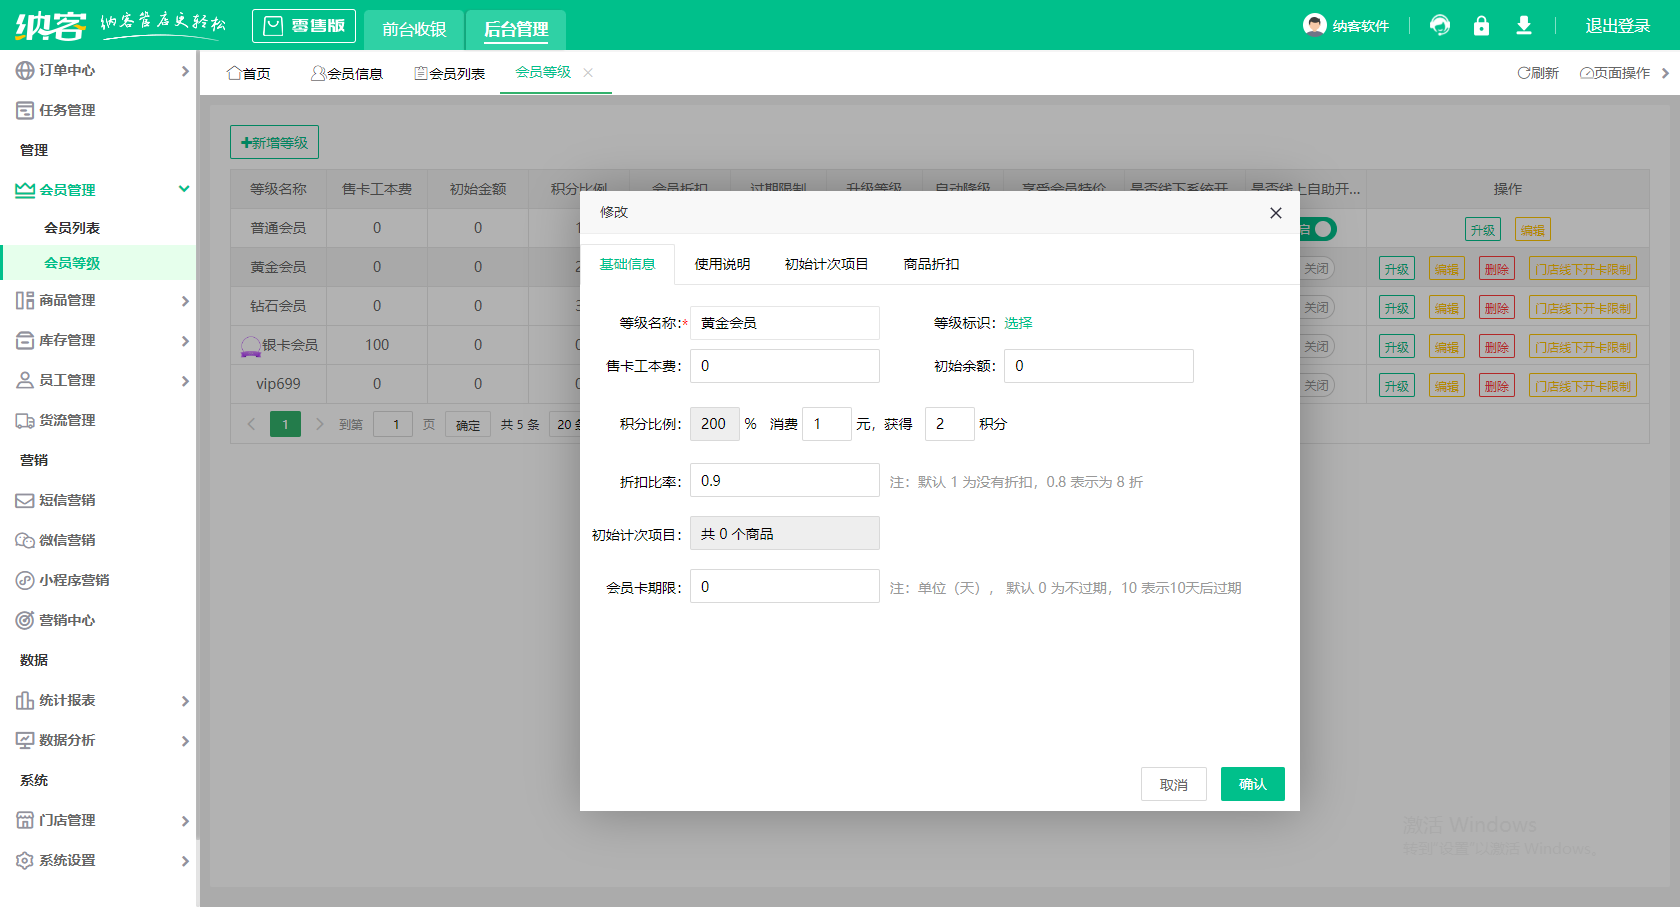The width and height of the screenshot is (1680, 907).
Task: Expand 页面操作 dropdown in tab bar
Action: 1621,73
